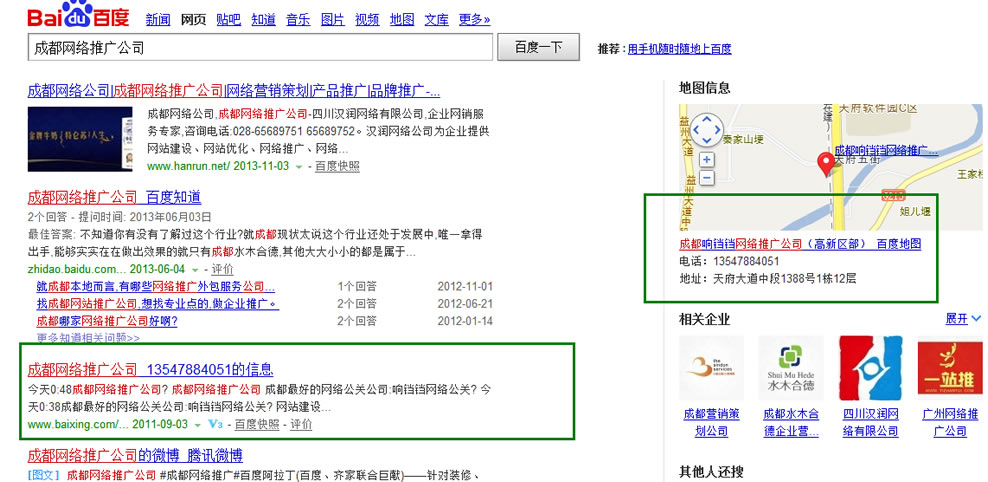Expand the 展开 related companies section
The height and width of the screenshot is (482, 988).
[963, 319]
